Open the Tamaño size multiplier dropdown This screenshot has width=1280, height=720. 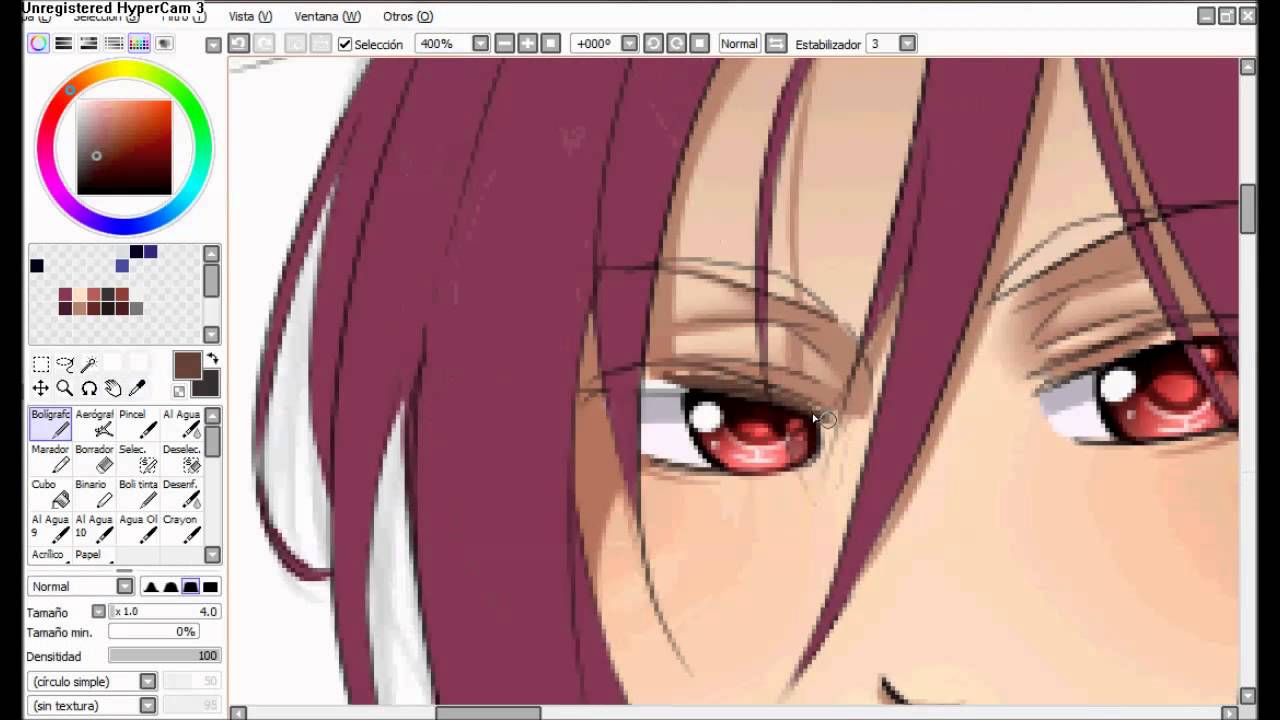(98, 611)
